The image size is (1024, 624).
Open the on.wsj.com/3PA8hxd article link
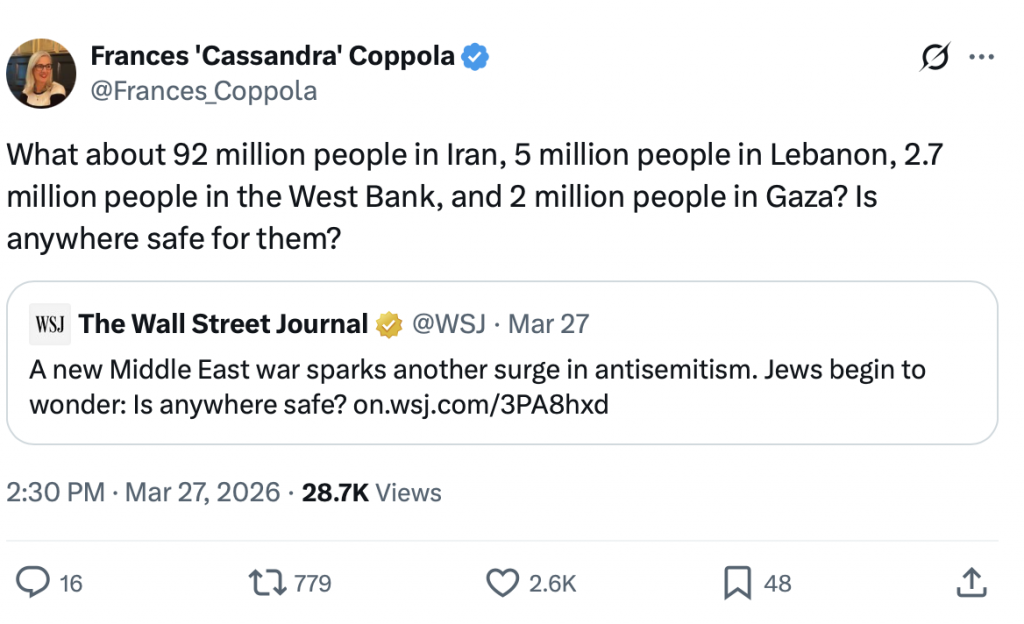tap(481, 407)
